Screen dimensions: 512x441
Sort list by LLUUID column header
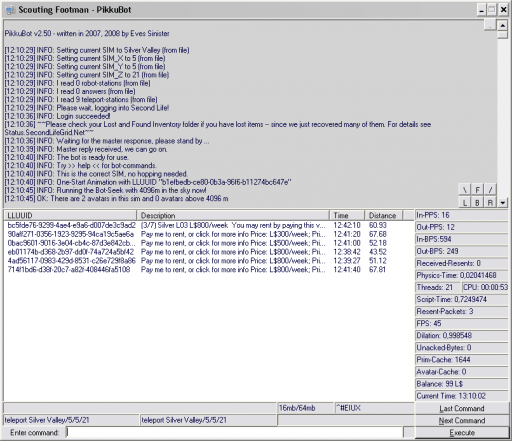tap(70, 215)
